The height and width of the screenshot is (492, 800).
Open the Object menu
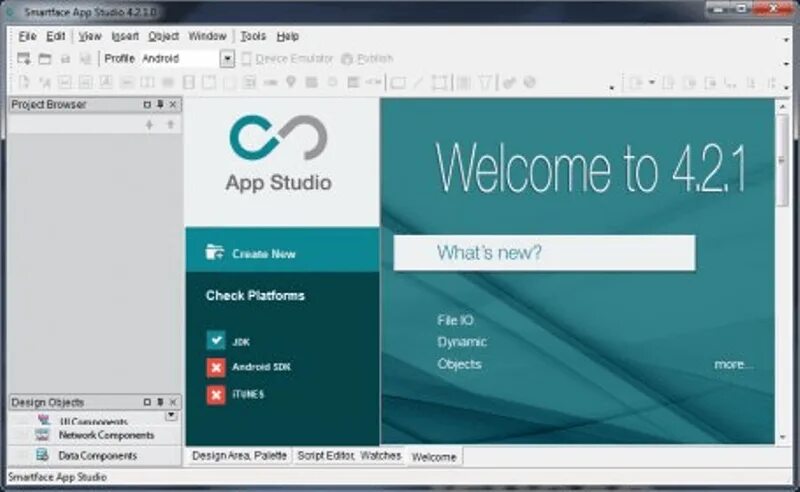coord(163,36)
